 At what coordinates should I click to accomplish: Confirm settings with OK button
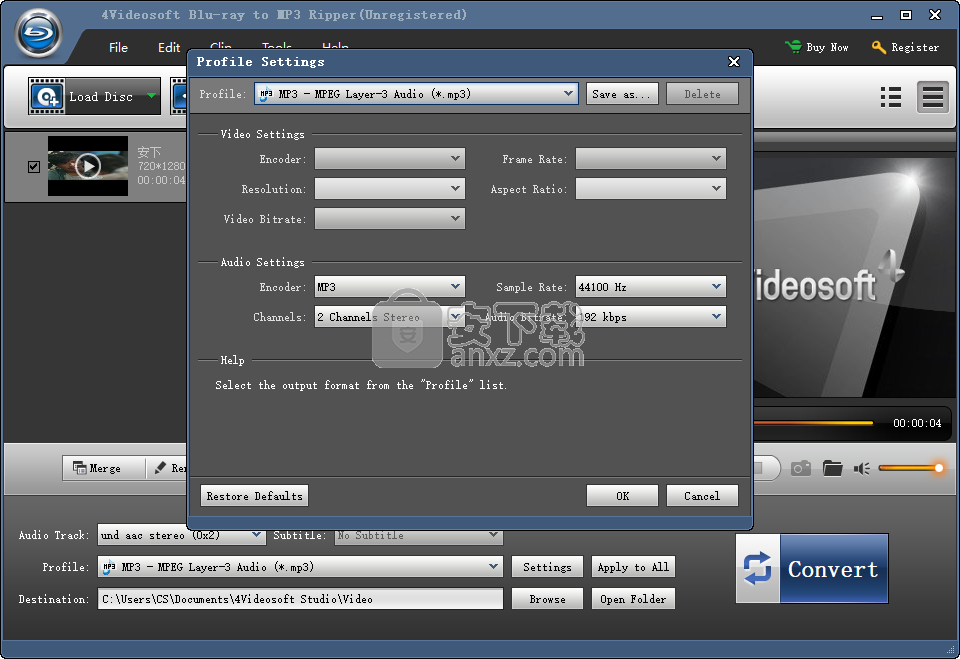click(x=622, y=496)
